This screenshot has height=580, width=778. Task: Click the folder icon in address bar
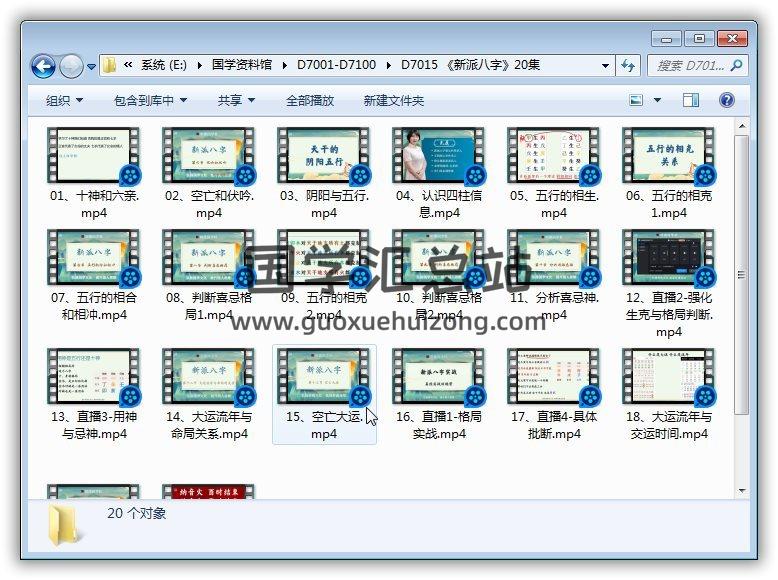pyautogui.click(x=109, y=65)
